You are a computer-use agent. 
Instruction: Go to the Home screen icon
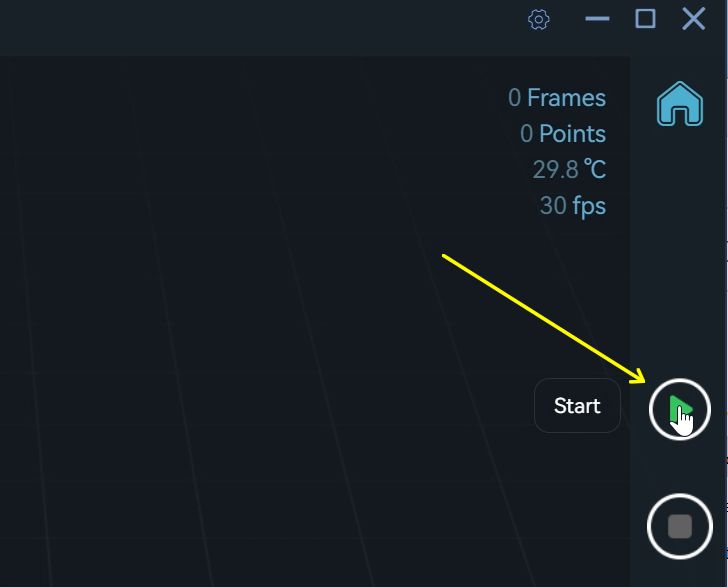pyautogui.click(x=680, y=104)
